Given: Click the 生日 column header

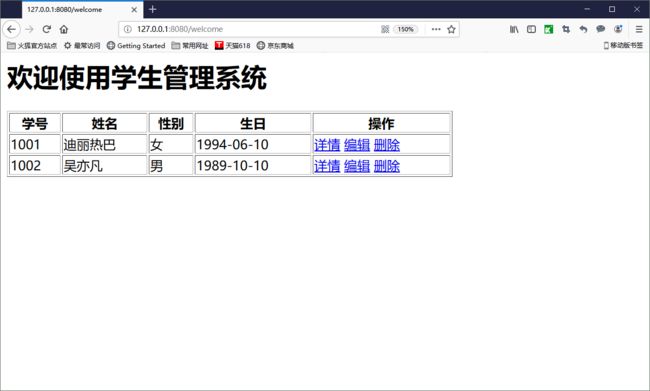Looking at the screenshot, I should 253,123.
